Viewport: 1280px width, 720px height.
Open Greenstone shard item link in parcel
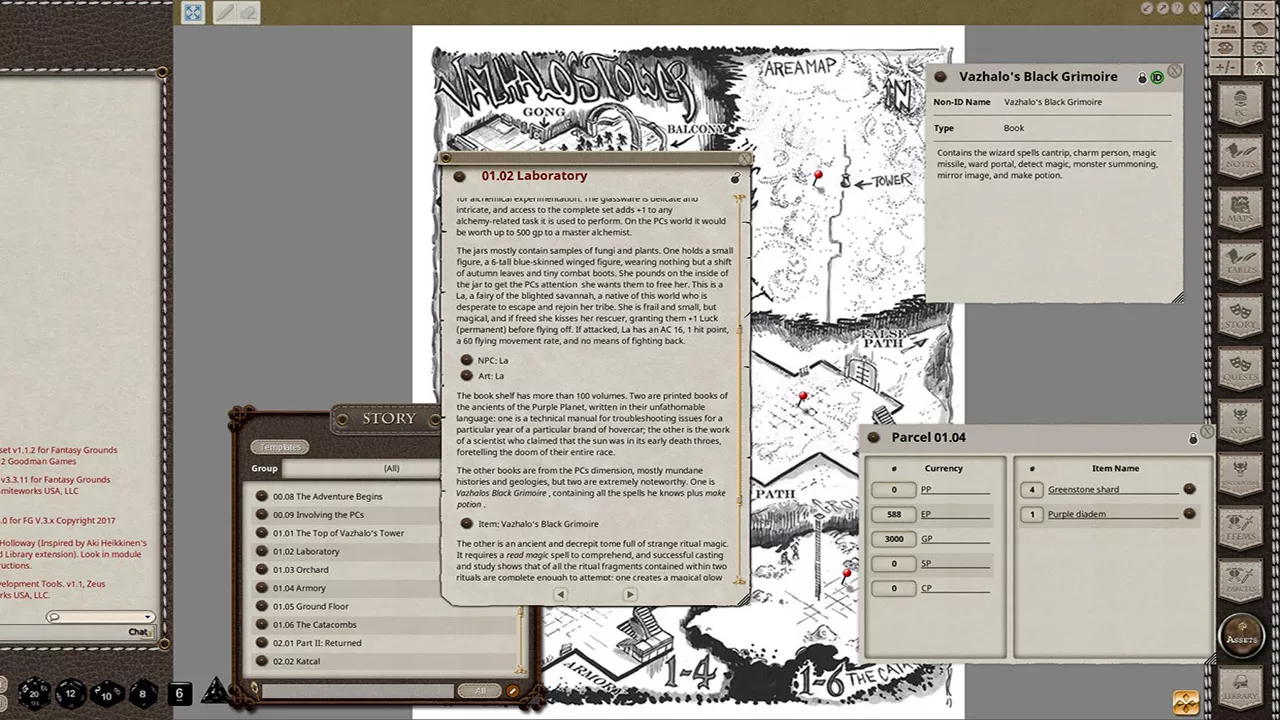[1189, 489]
